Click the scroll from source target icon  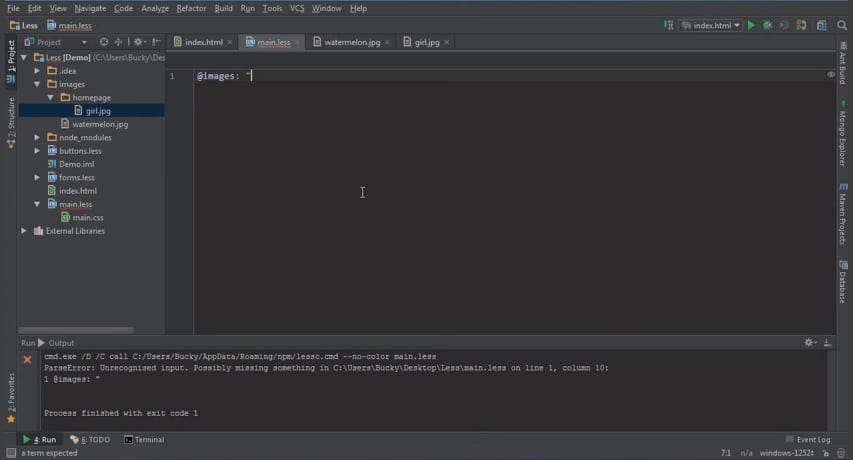tap(103, 42)
